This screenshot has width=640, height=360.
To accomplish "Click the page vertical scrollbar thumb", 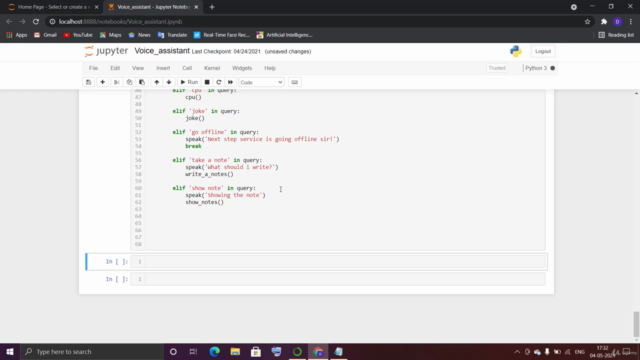I will [x=636, y=324].
